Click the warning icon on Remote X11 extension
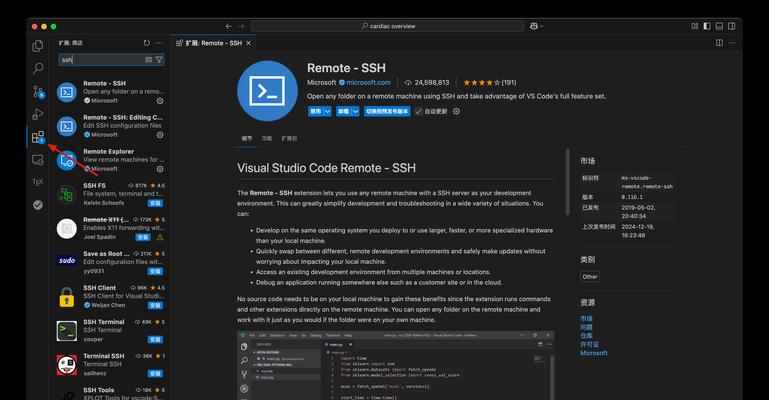The image size is (769, 400). [x=160, y=237]
